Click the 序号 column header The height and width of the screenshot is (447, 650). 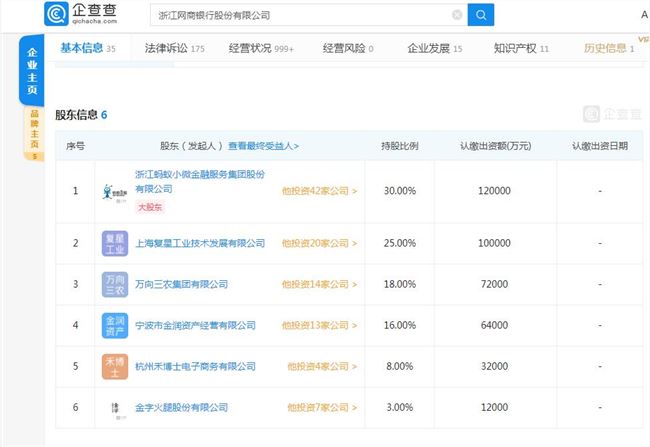click(75, 146)
